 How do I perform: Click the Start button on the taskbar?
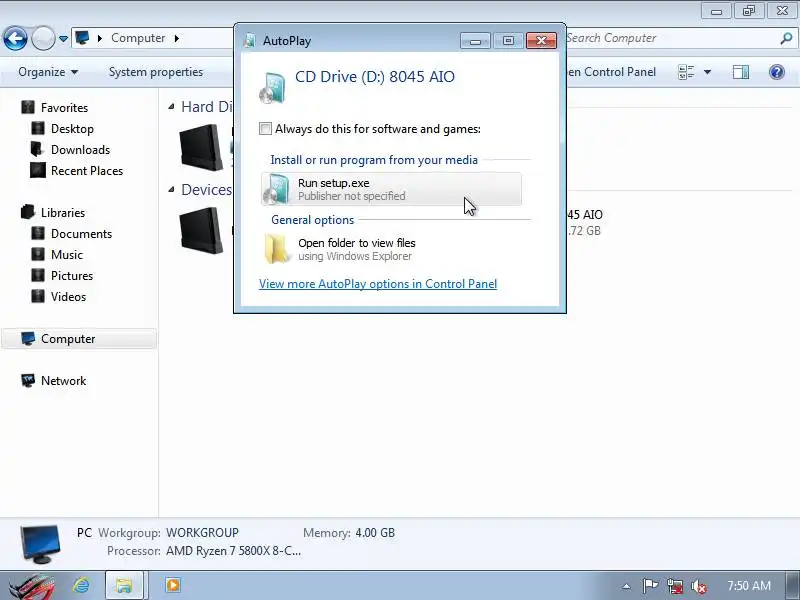(x=32, y=586)
